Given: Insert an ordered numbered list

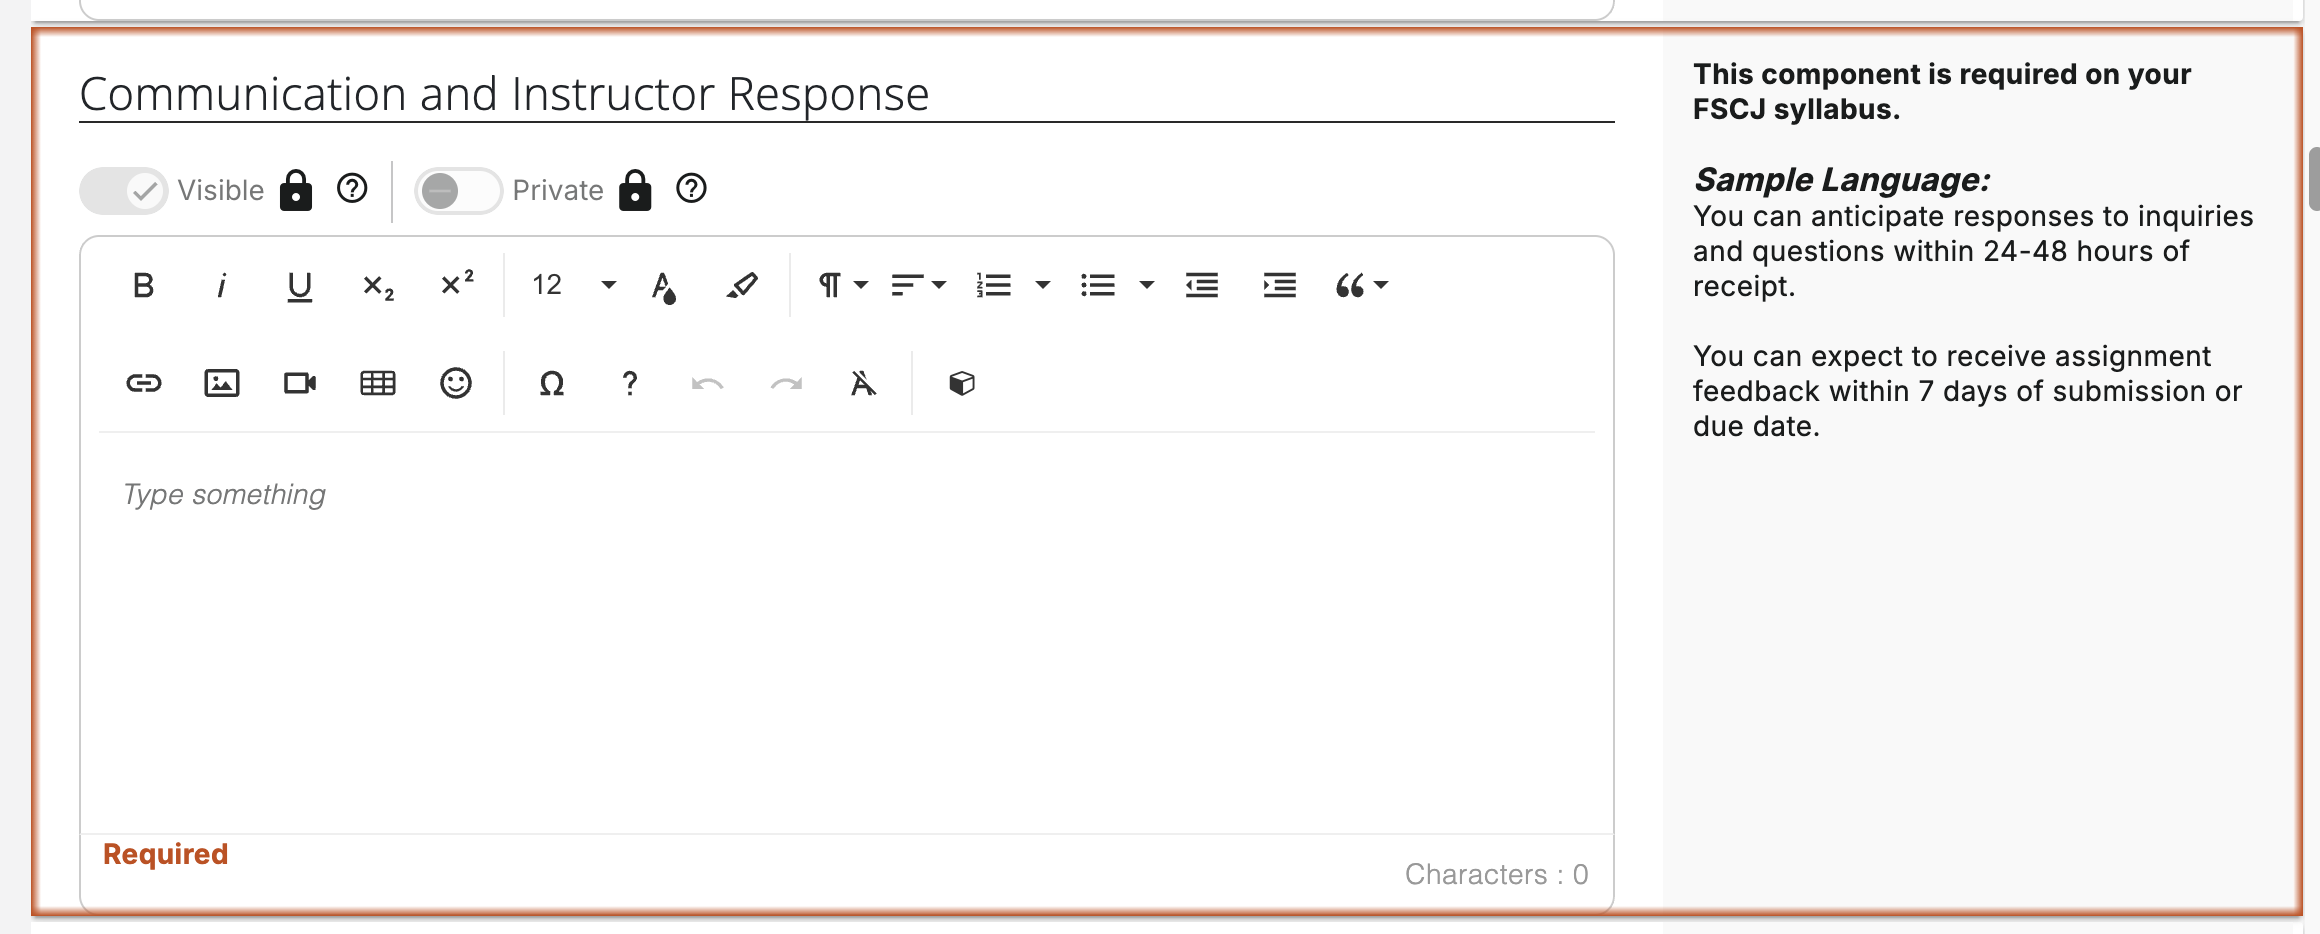Looking at the screenshot, I should coord(994,286).
